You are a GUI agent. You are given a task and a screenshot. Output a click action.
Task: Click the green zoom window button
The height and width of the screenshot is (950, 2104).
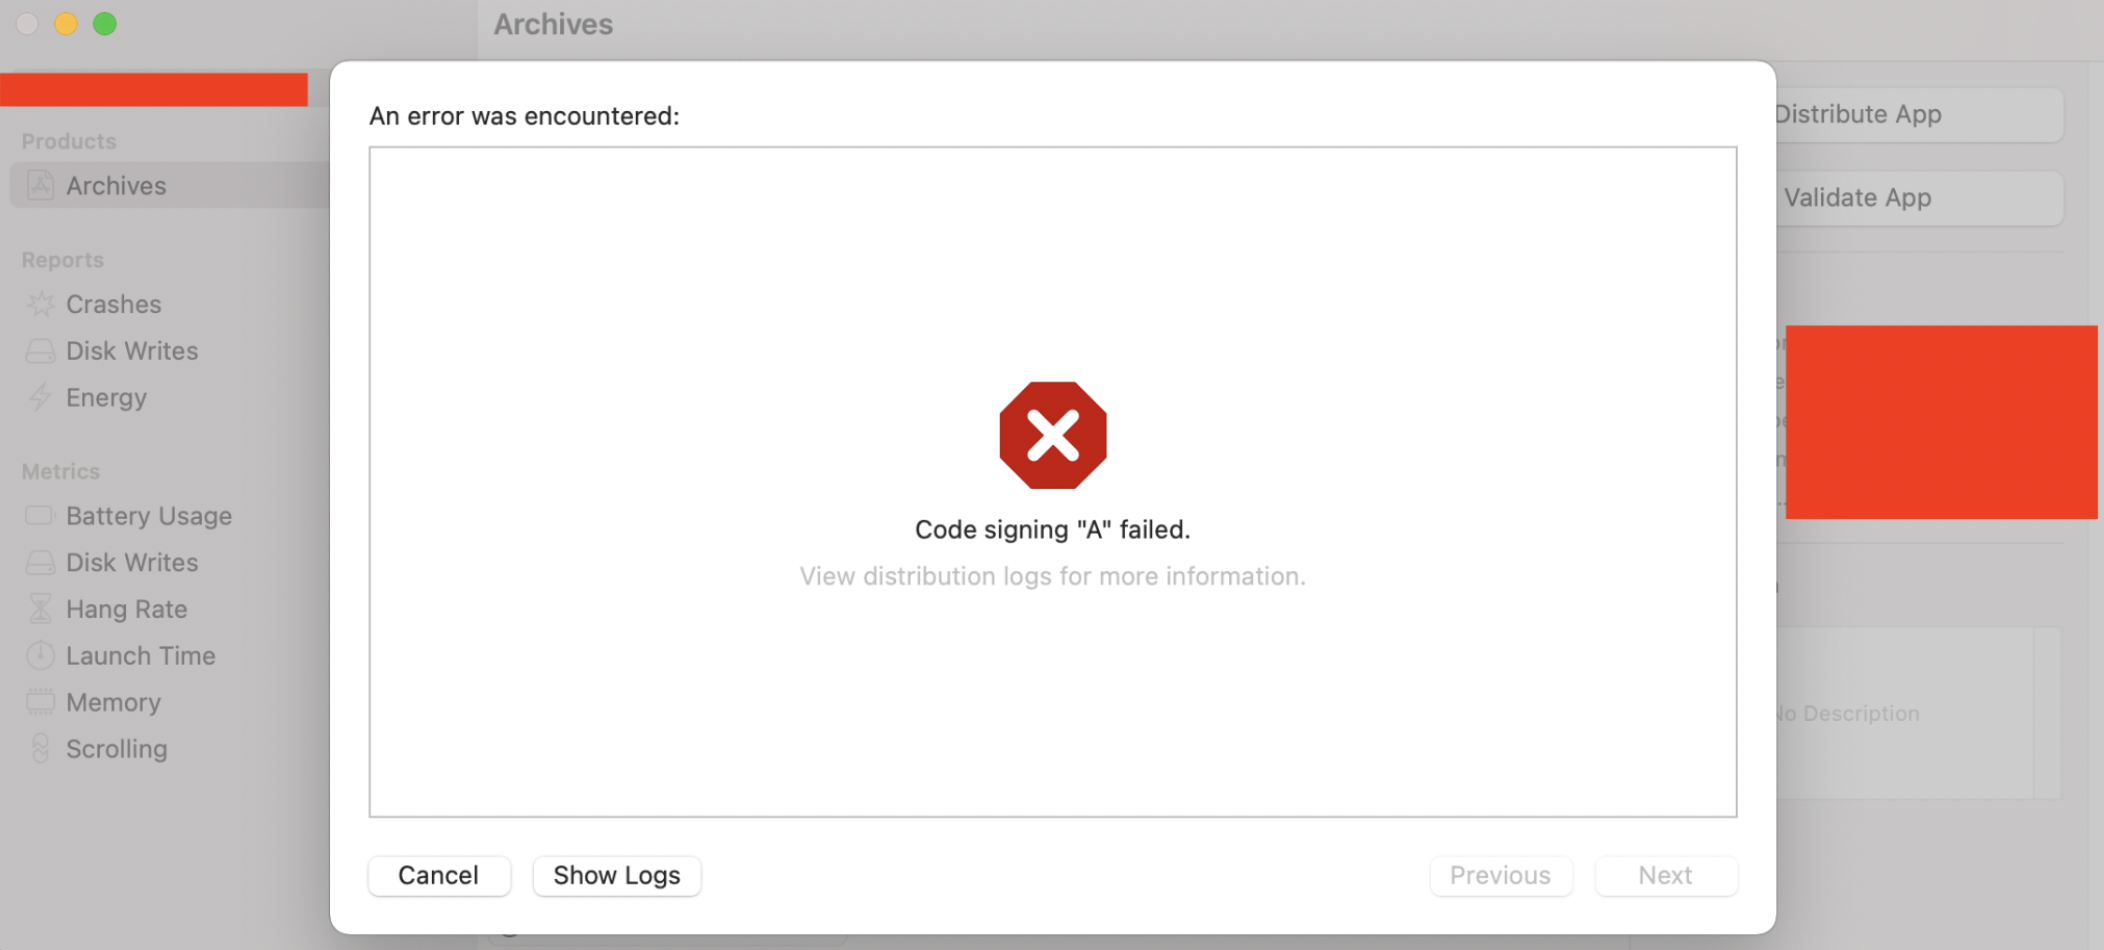pyautogui.click(x=105, y=24)
